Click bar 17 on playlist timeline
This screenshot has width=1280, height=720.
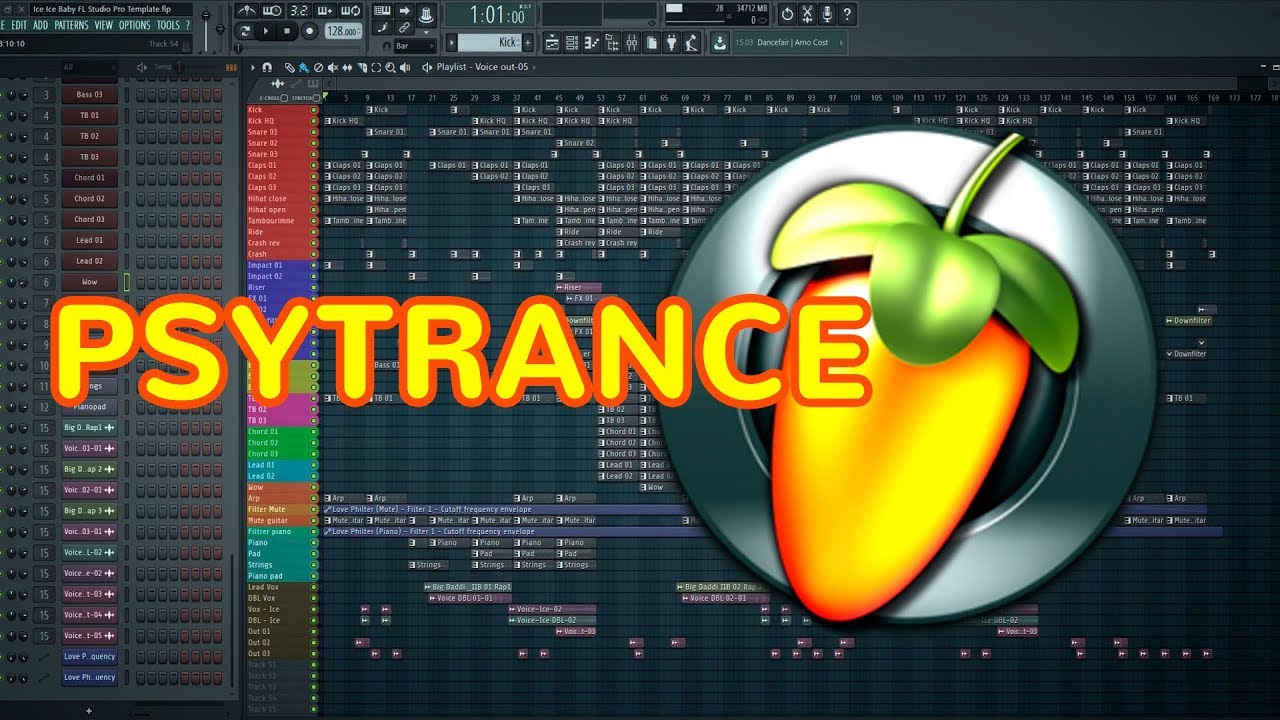pyautogui.click(x=410, y=98)
